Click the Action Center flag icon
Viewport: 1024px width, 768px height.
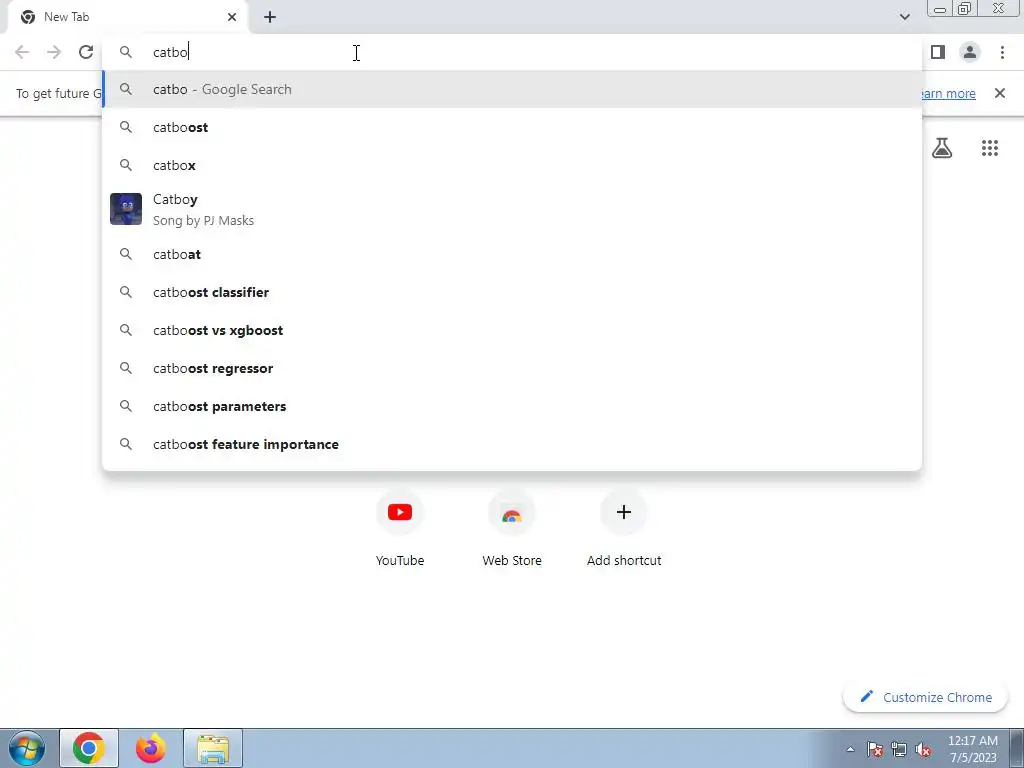coord(875,749)
